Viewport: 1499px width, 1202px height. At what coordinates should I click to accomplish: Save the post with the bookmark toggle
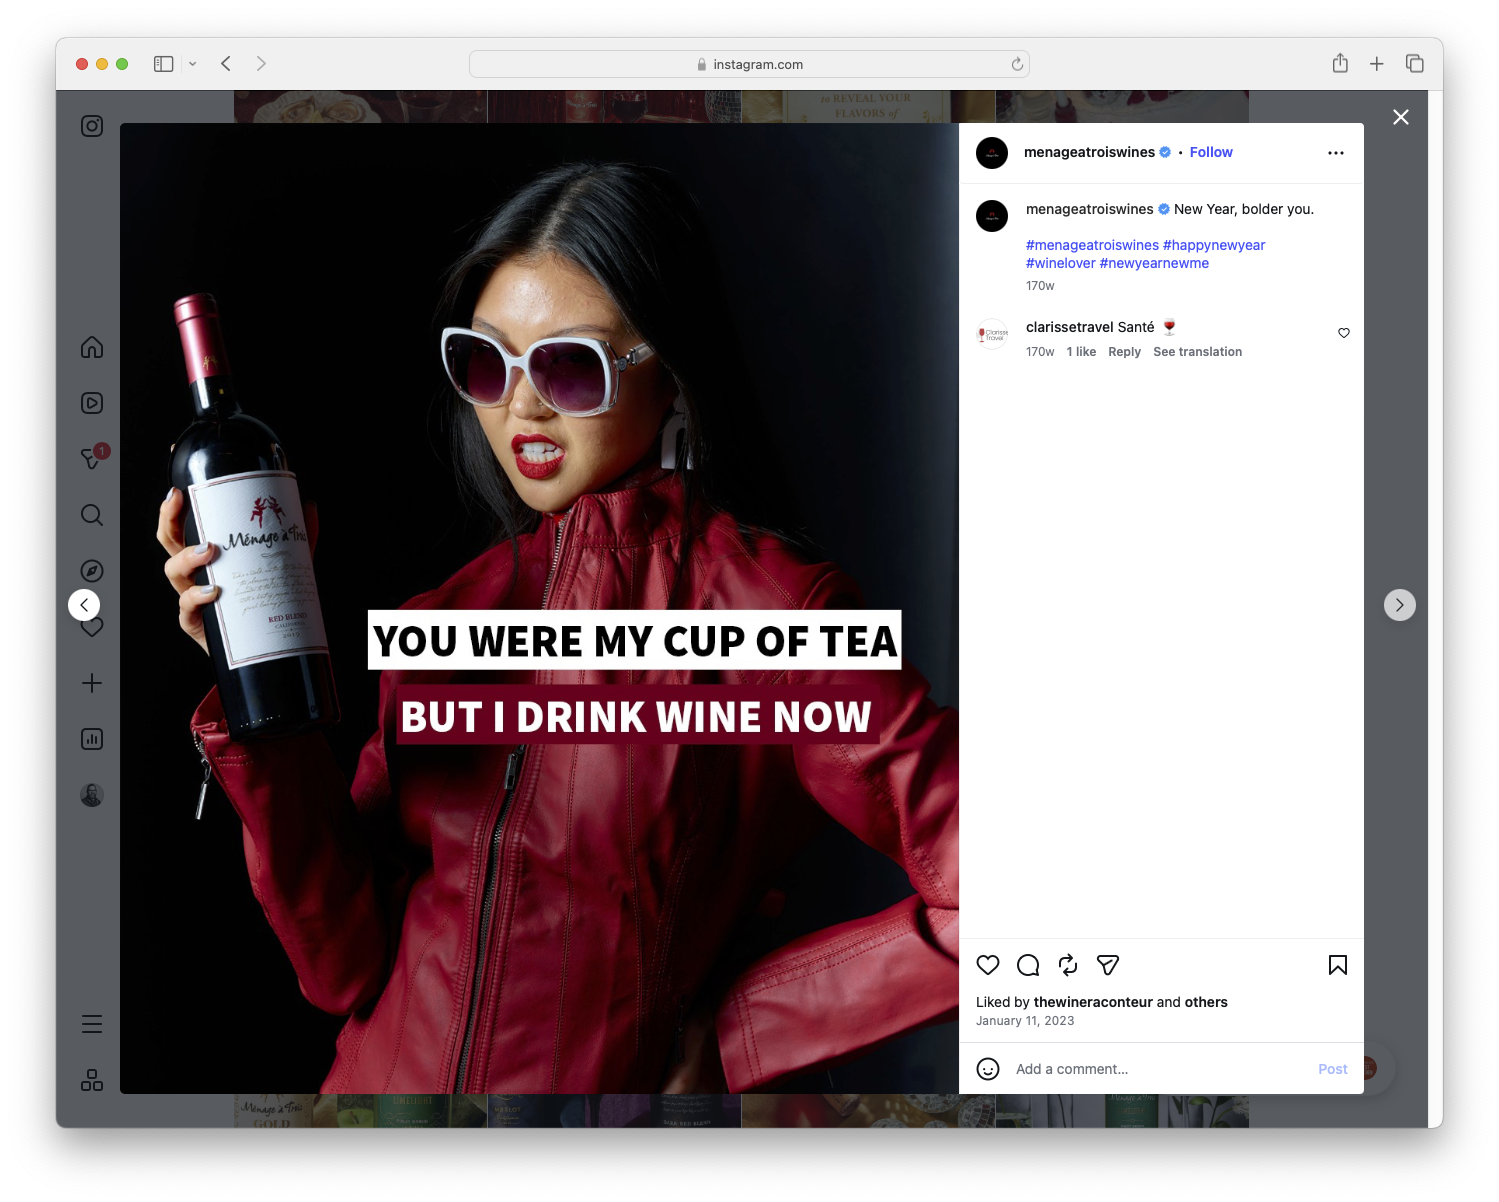1336,965
